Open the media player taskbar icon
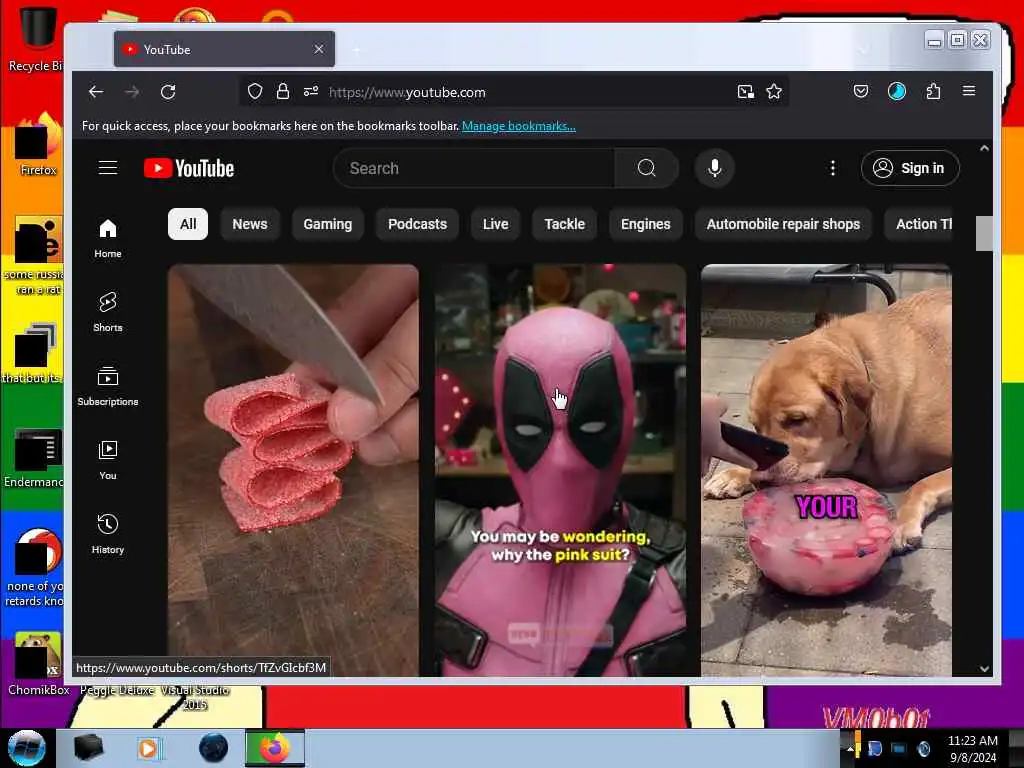Viewport: 1024px width, 768px height. [149, 748]
